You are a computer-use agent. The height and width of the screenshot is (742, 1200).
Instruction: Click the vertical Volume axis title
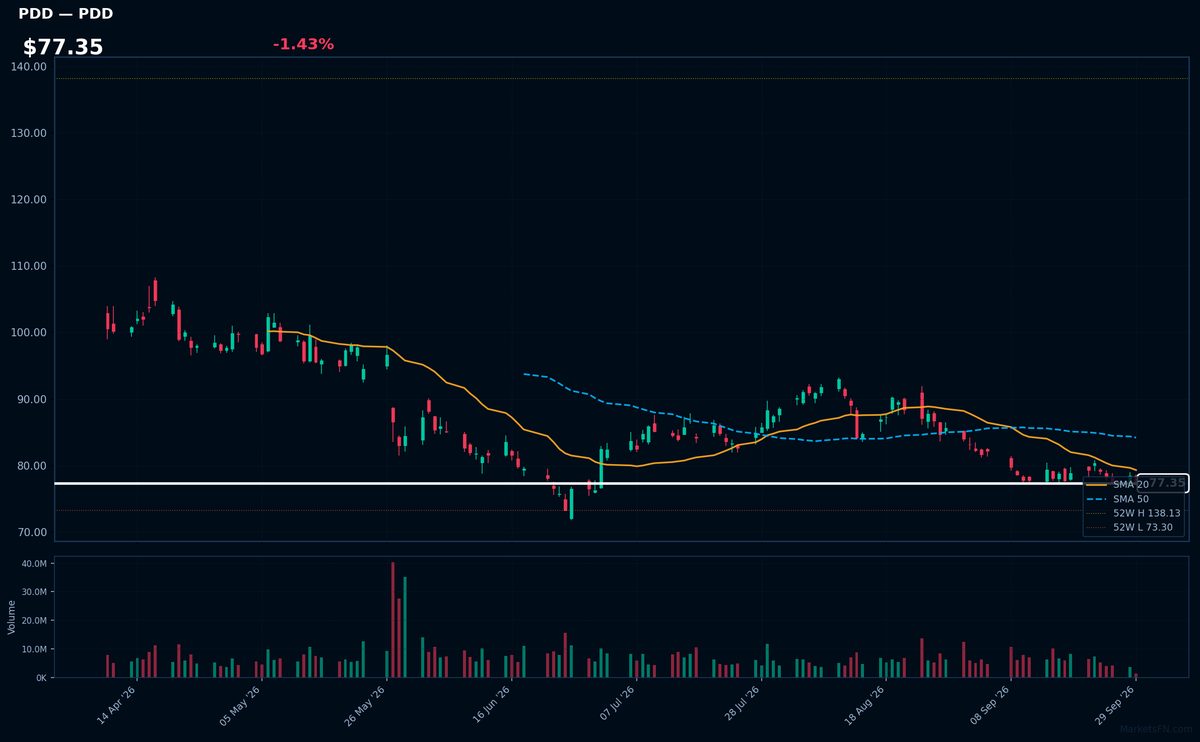12,617
